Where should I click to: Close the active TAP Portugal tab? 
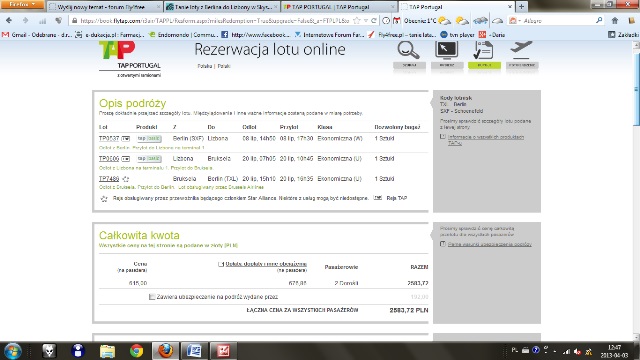pos(510,7)
